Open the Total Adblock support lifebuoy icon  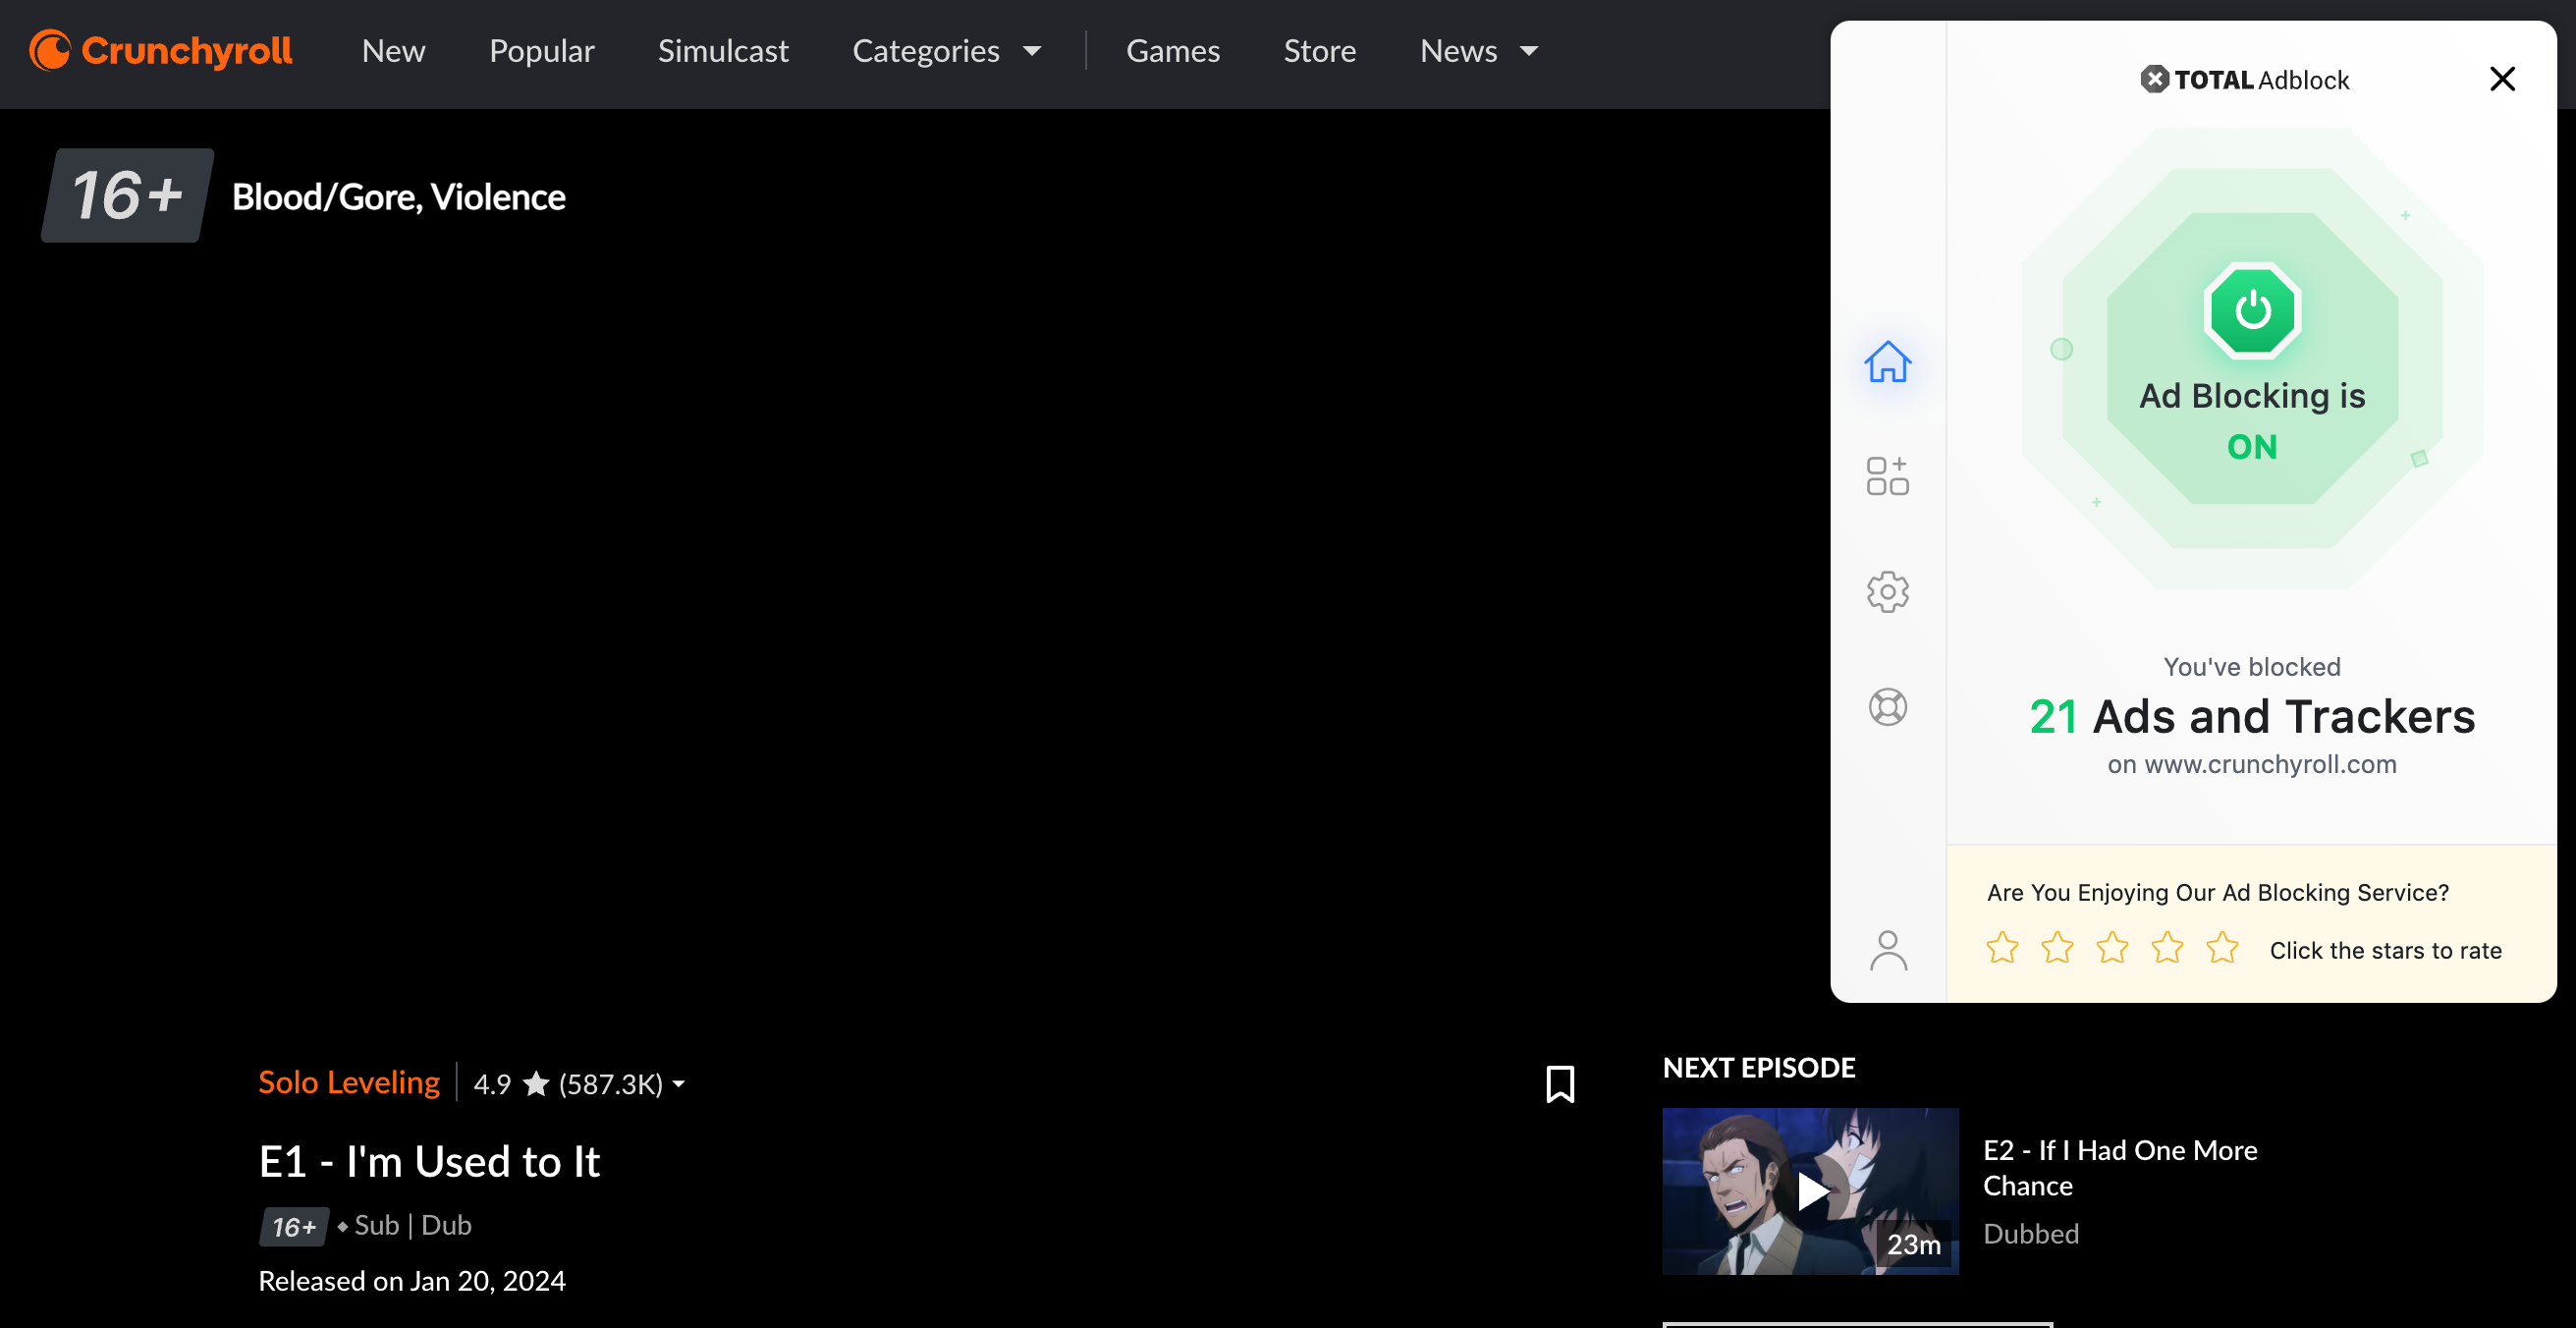pos(1887,707)
